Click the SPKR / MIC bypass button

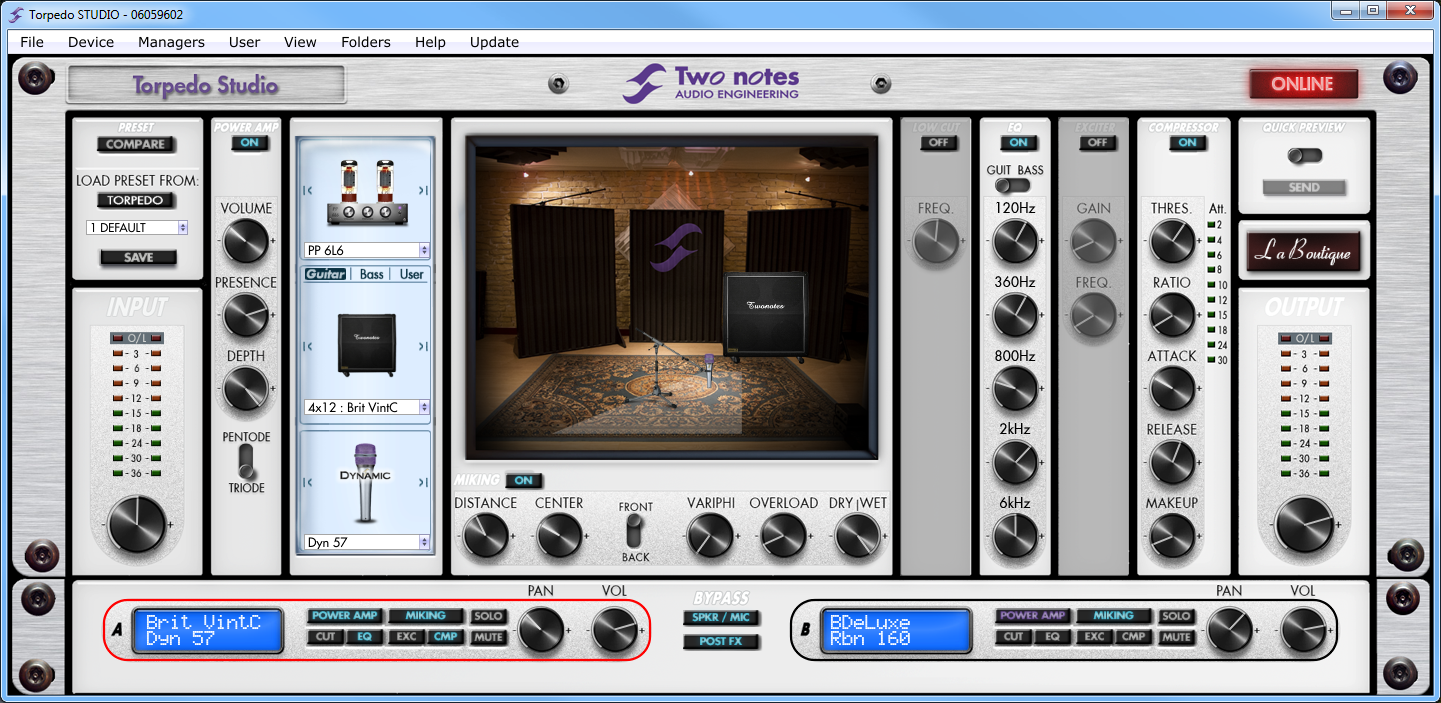click(x=722, y=617)
